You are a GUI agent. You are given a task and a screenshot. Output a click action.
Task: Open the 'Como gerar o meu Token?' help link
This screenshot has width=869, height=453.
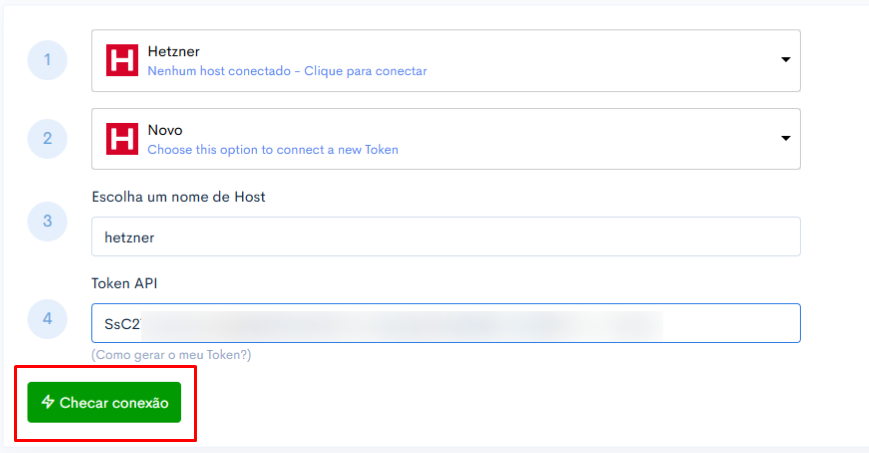click(x=171, y=355)
